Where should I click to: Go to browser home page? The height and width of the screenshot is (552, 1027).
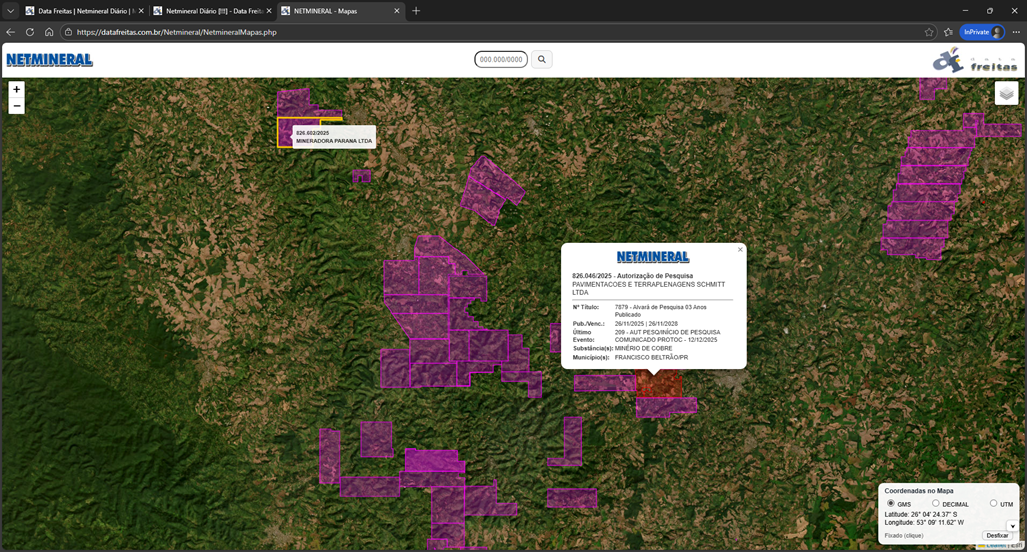click(x=49, y=32)
